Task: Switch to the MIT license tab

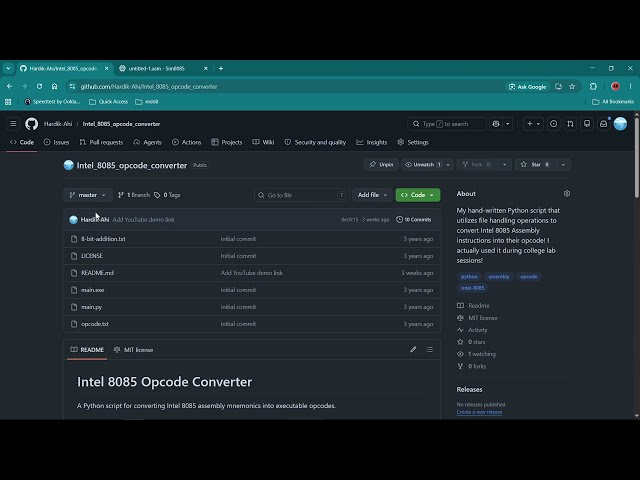Action: [133, 350]
